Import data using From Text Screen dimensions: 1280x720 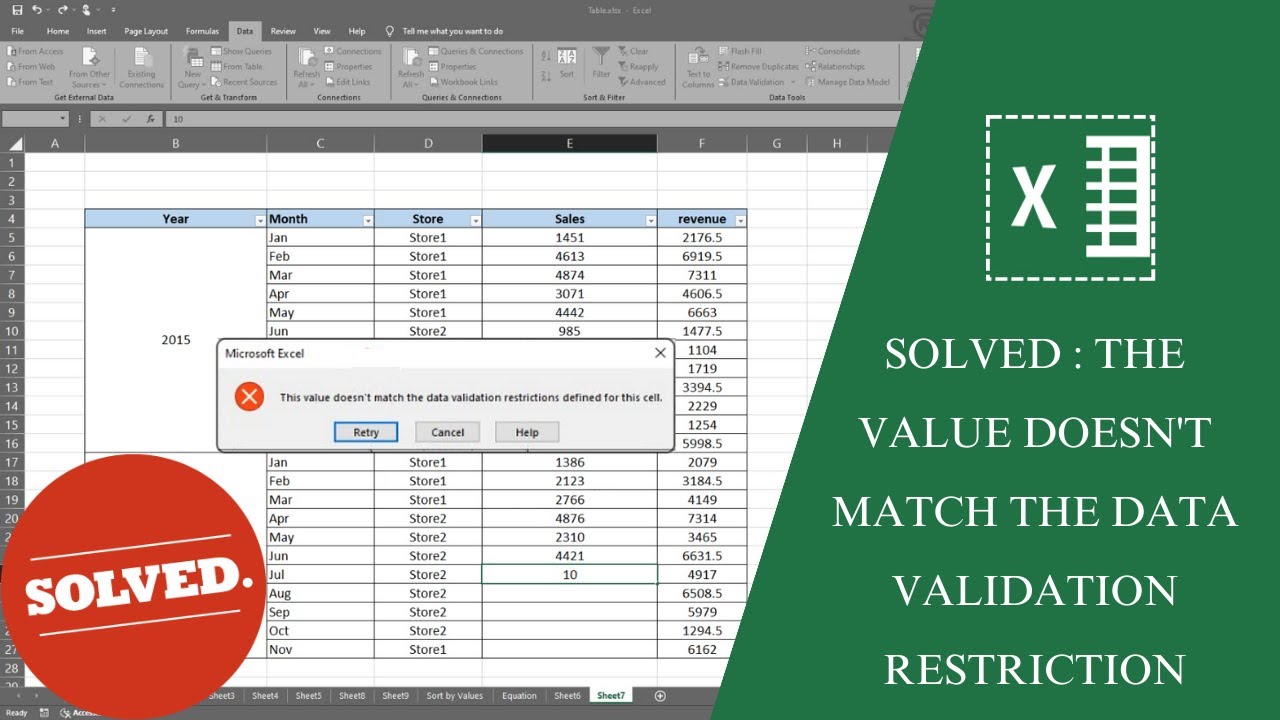[29, 82]
